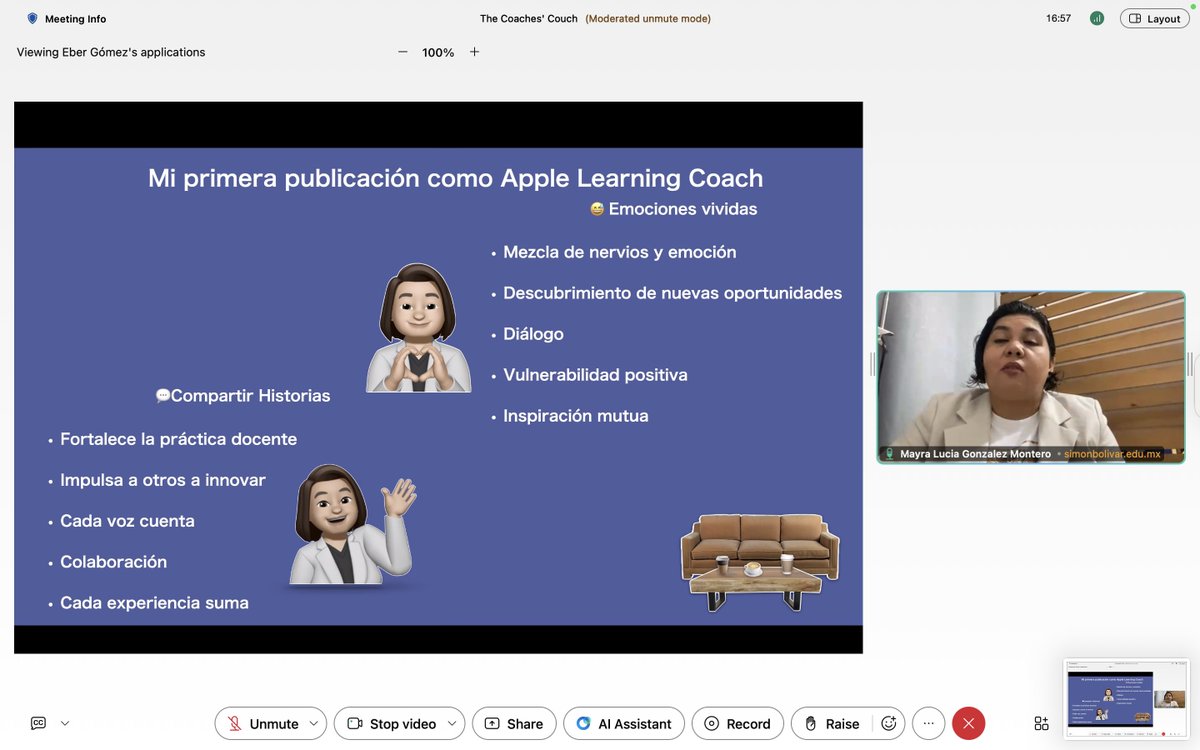Leave meeting with red X button
Screen dimensions: 1200x750
[968, 723]
